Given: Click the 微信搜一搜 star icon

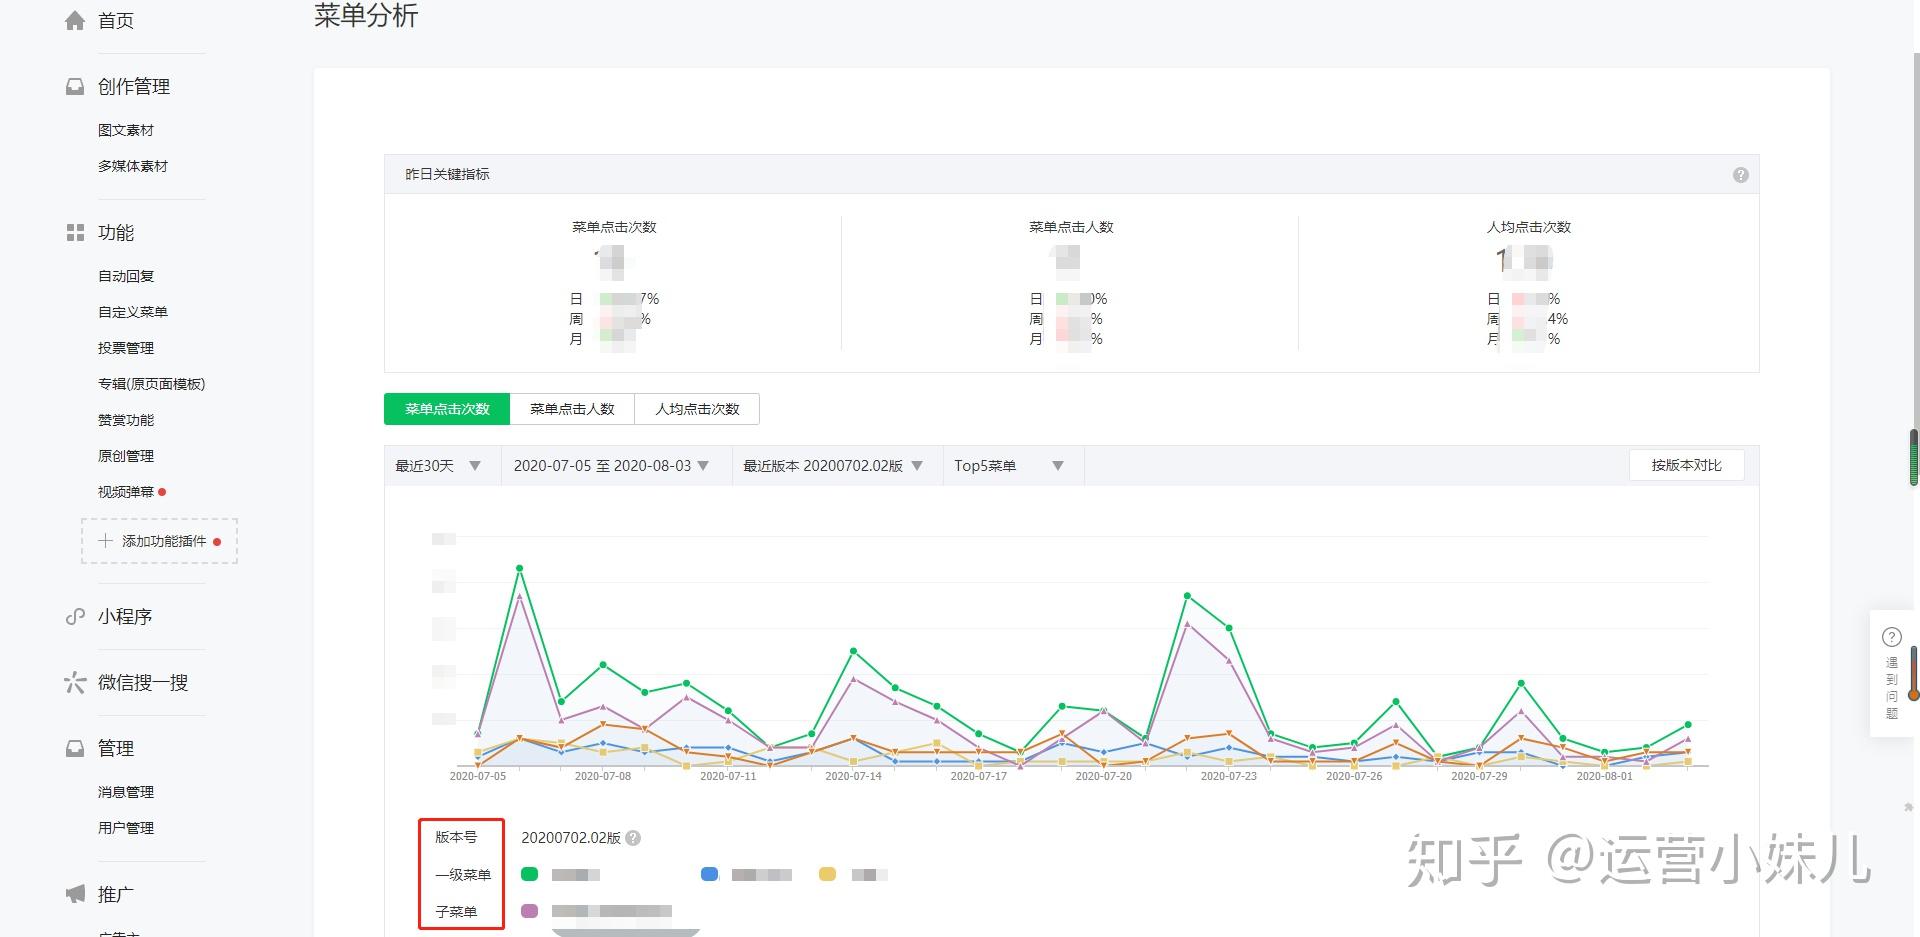Looking at the screenshot, I should pos(75,683).
